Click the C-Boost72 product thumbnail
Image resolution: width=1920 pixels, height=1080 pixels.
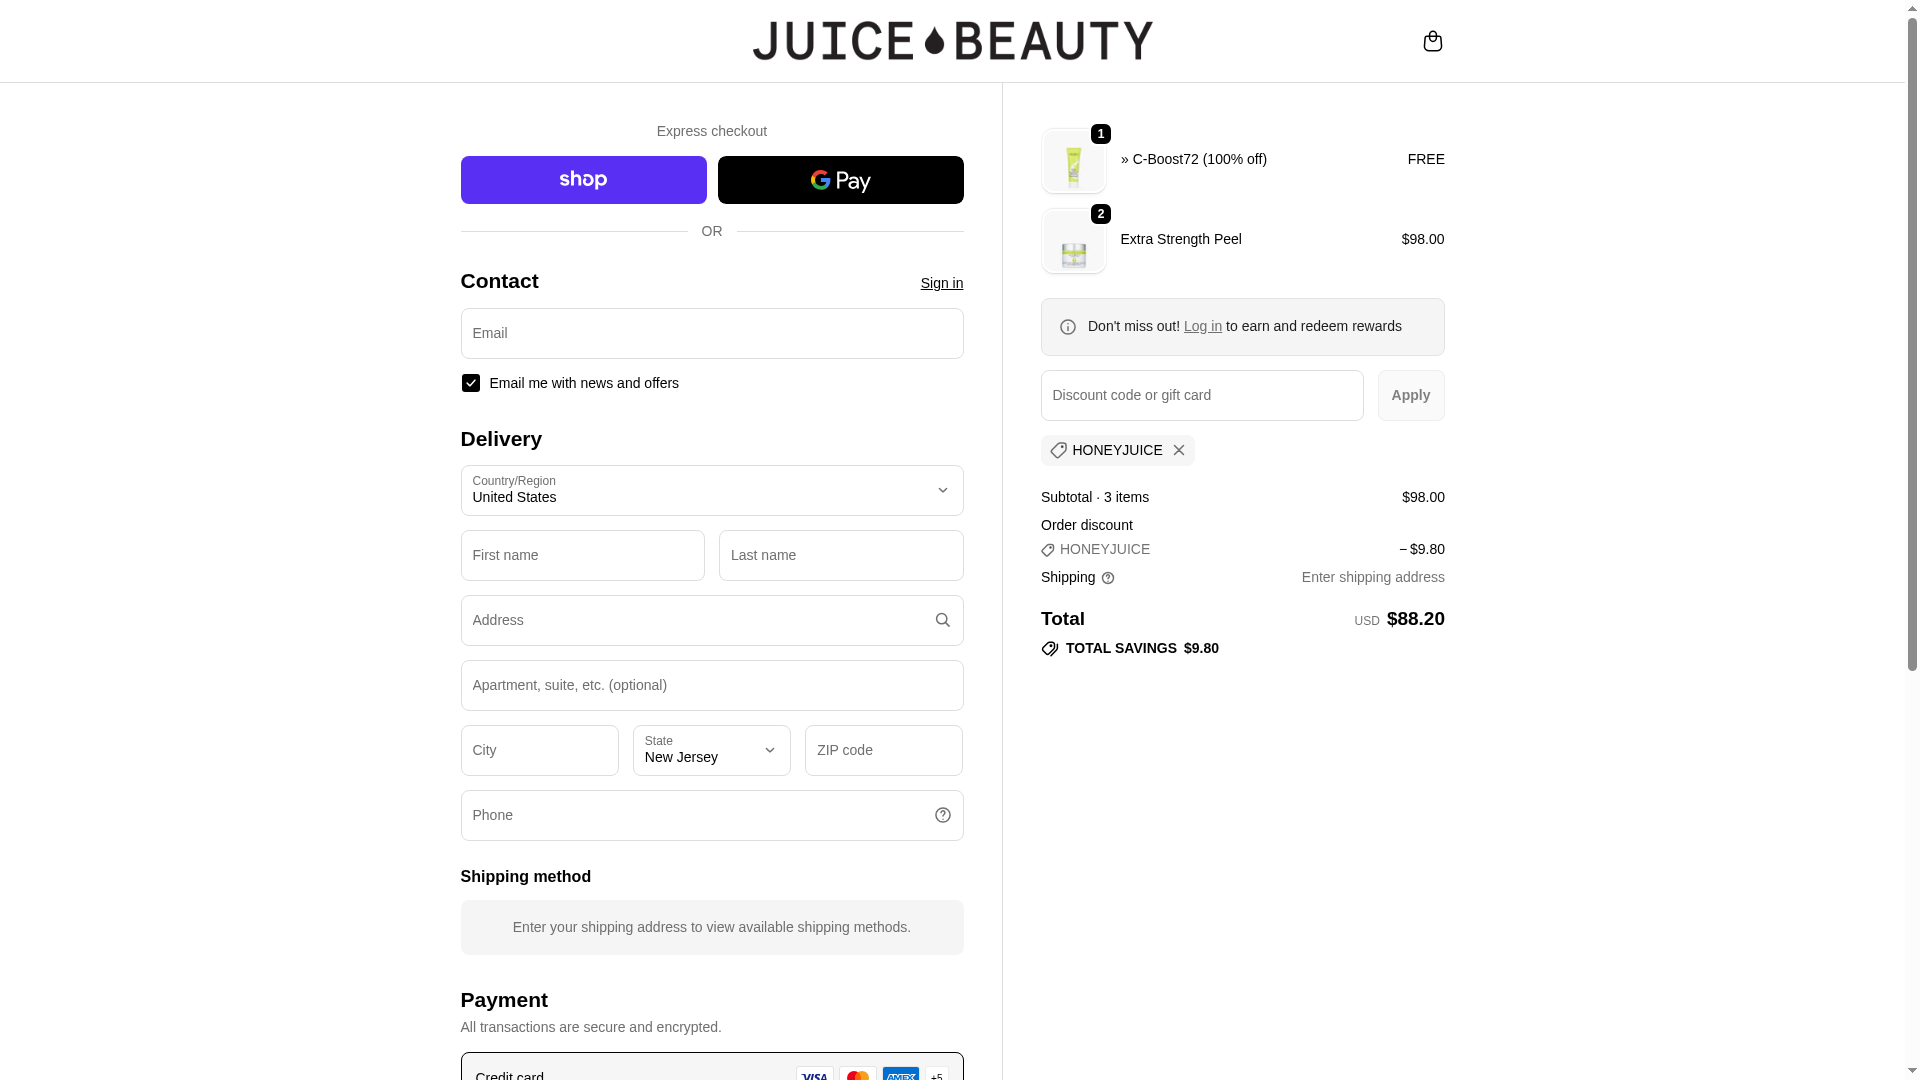(x=1073, y=162)
